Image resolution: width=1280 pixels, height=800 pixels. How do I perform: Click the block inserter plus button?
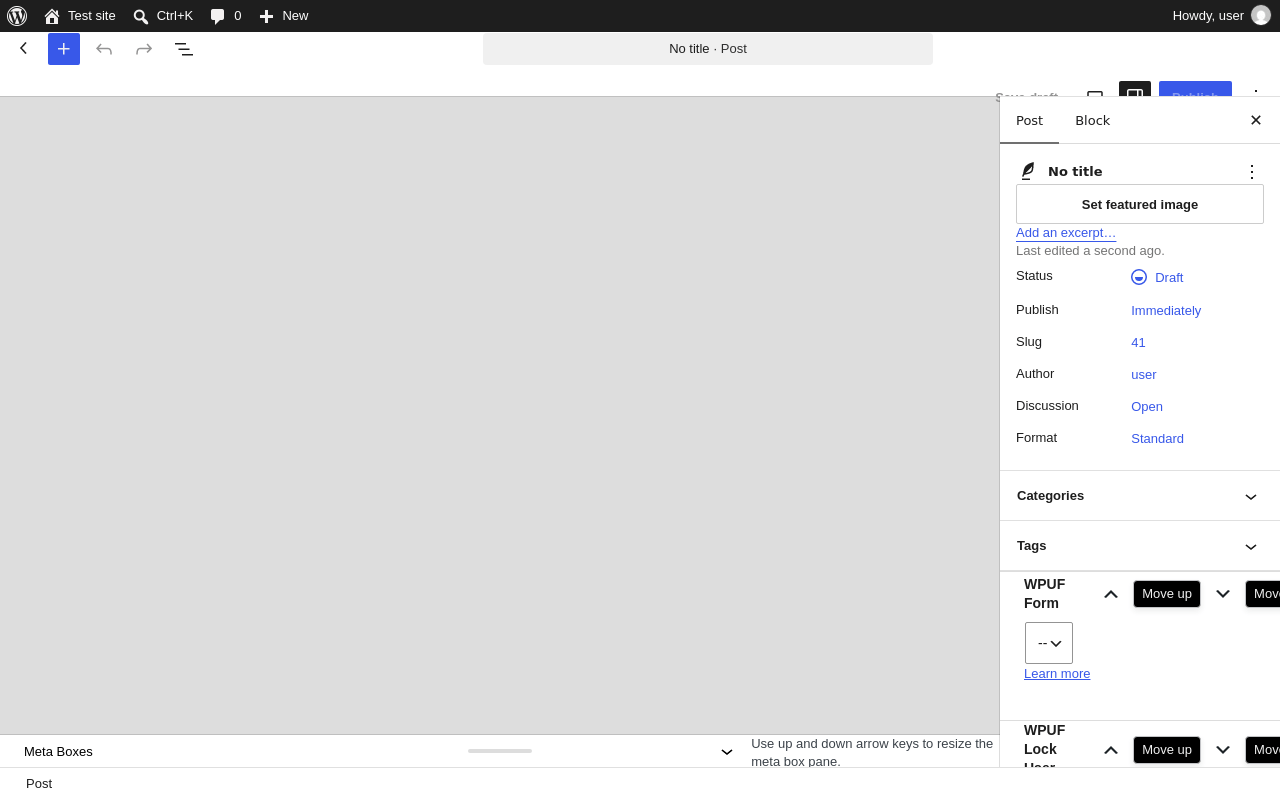pos(64,49)
